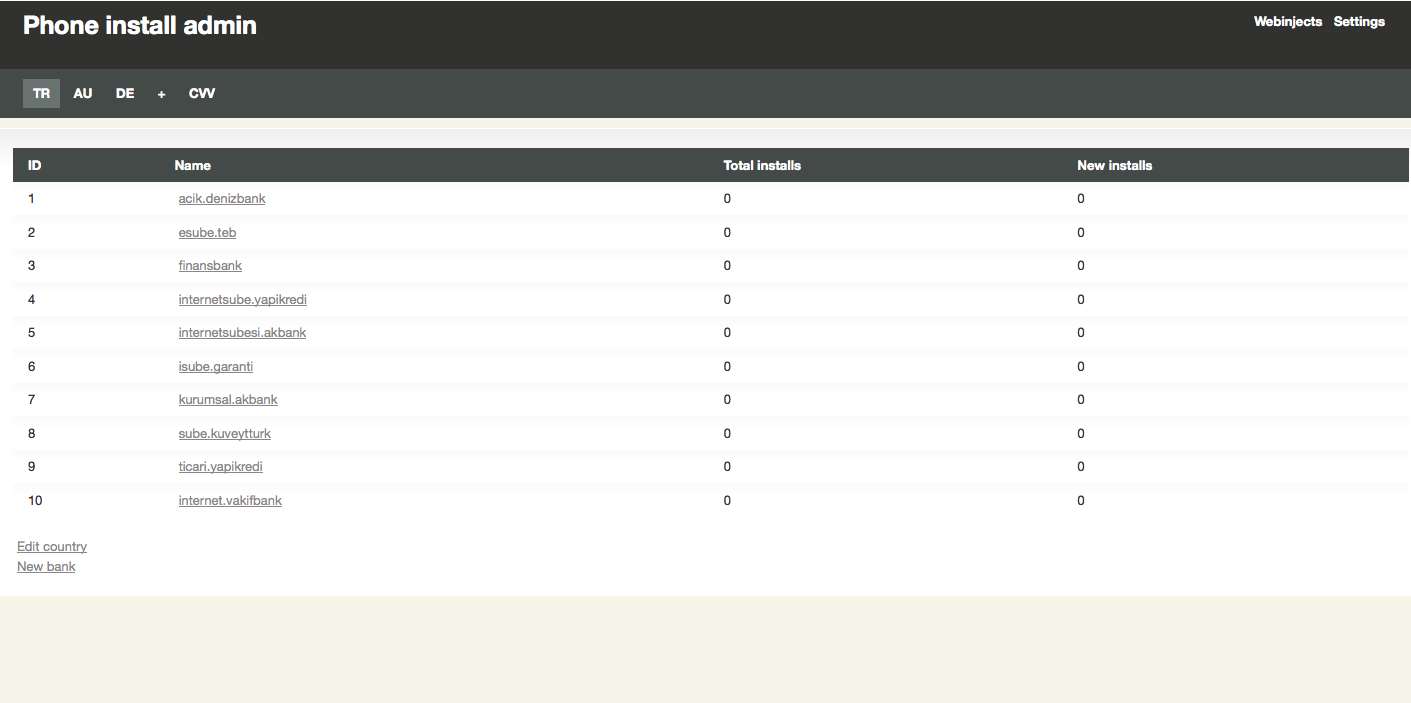Click Total installs value for esube.teb

[727, 232]
